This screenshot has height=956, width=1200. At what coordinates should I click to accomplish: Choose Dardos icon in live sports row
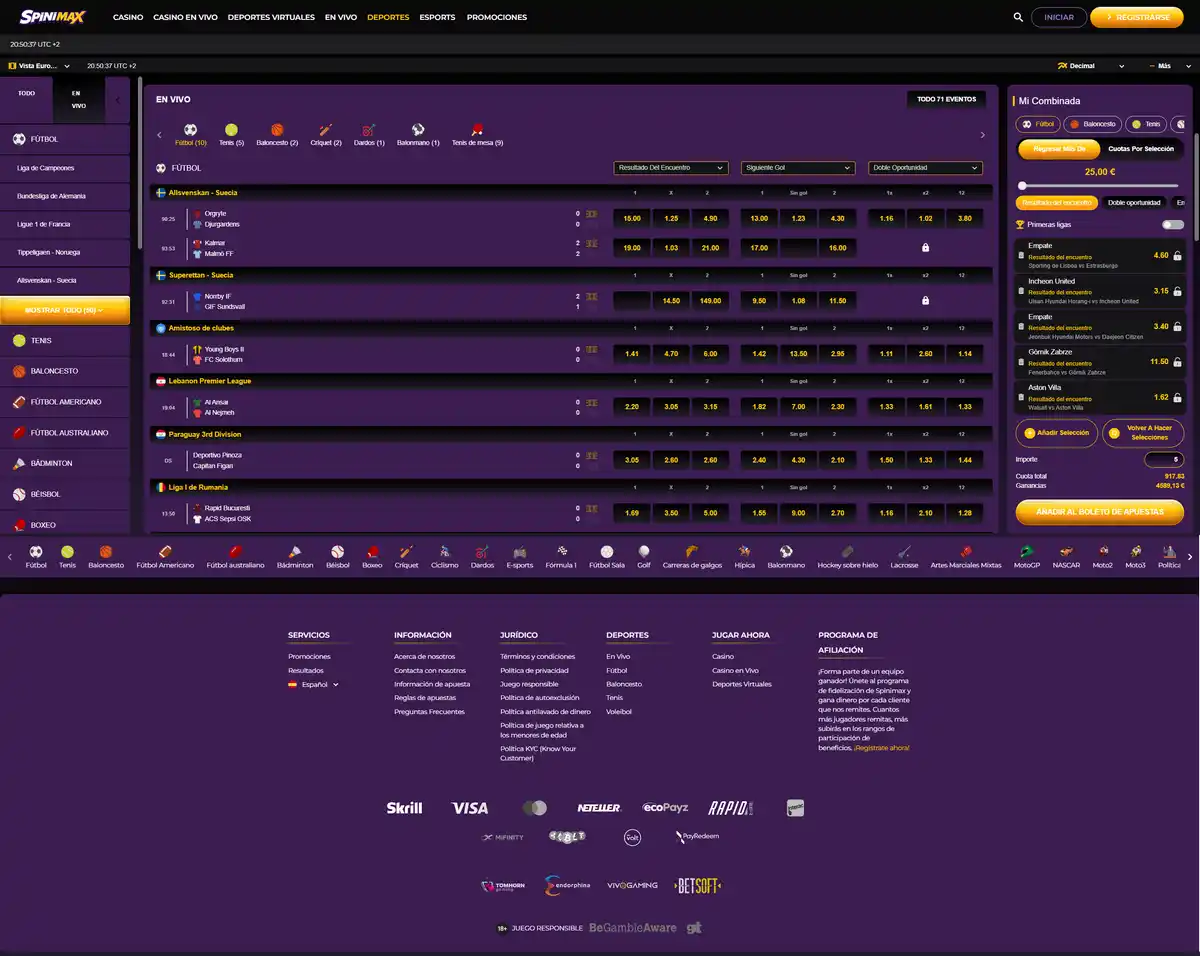click(x=369, y=130)
